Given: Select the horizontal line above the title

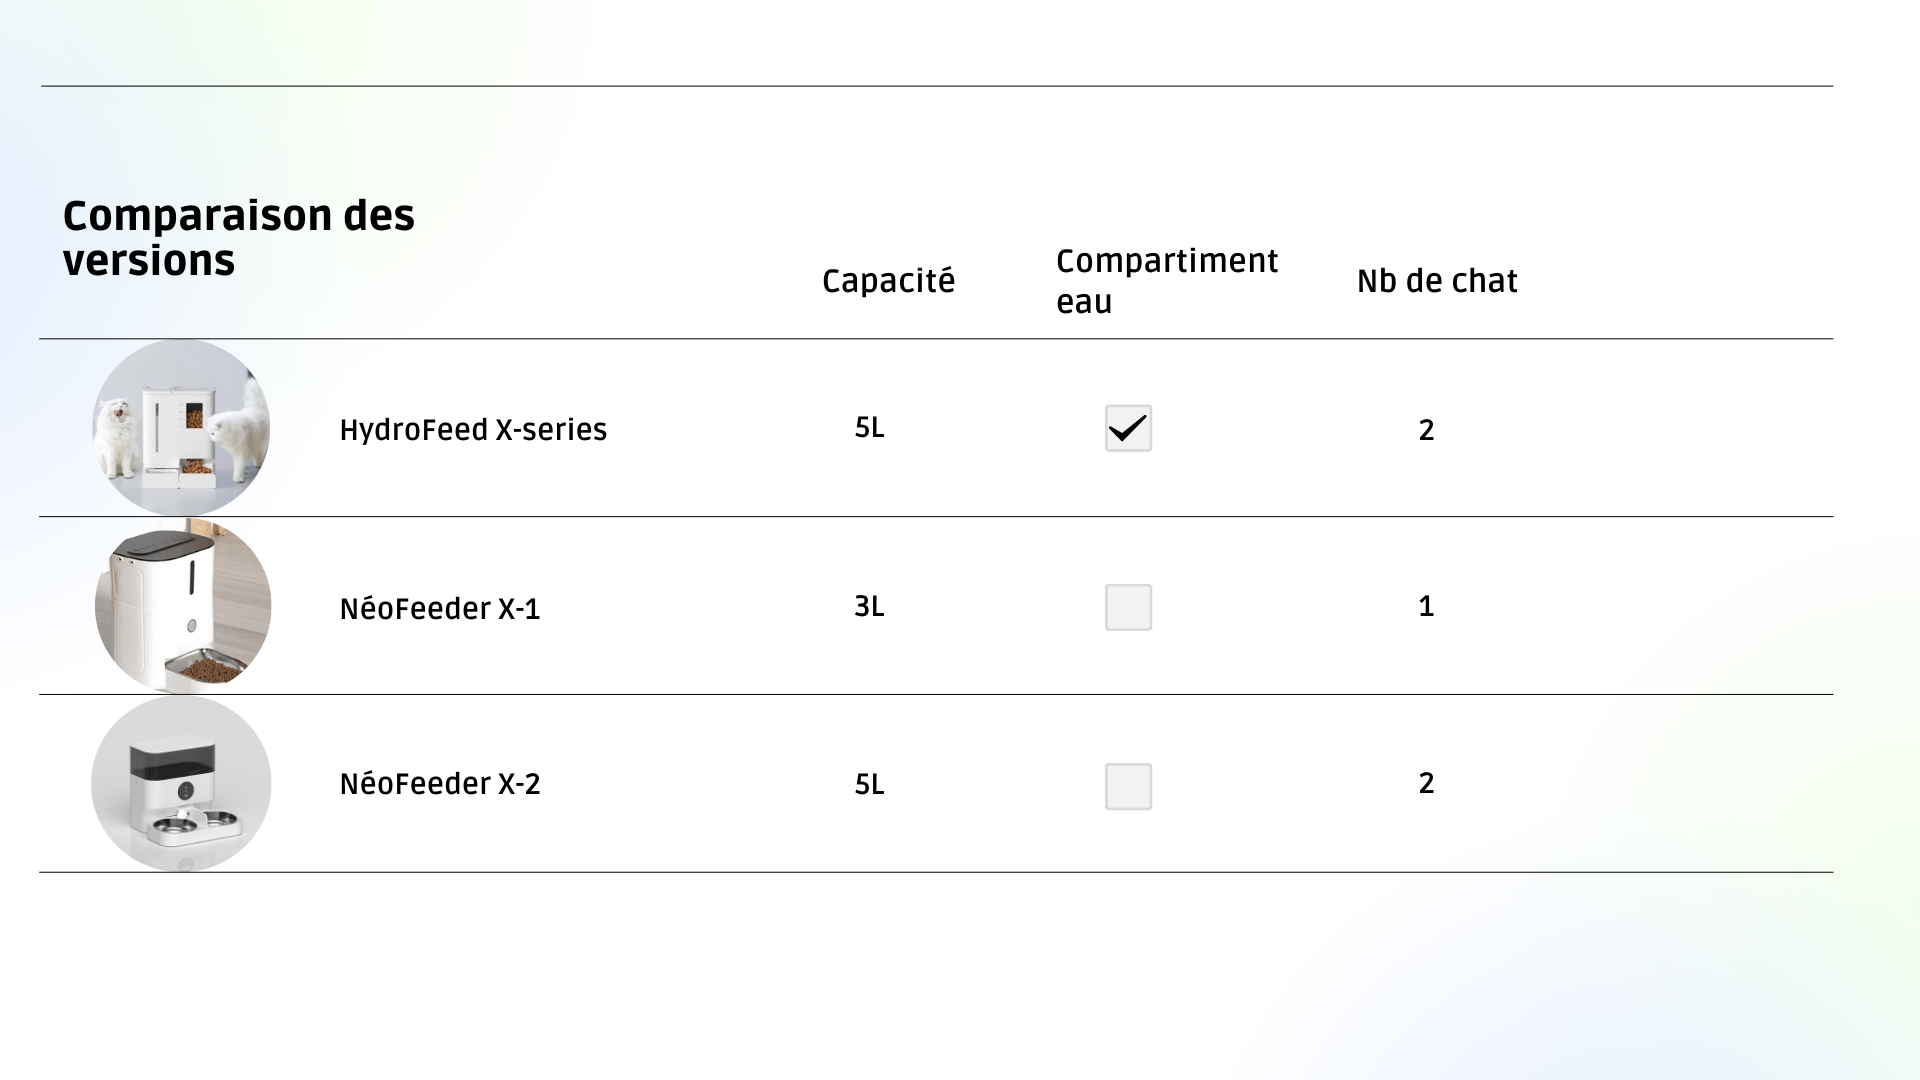Looking at the screenshot, I should (936, 86).
